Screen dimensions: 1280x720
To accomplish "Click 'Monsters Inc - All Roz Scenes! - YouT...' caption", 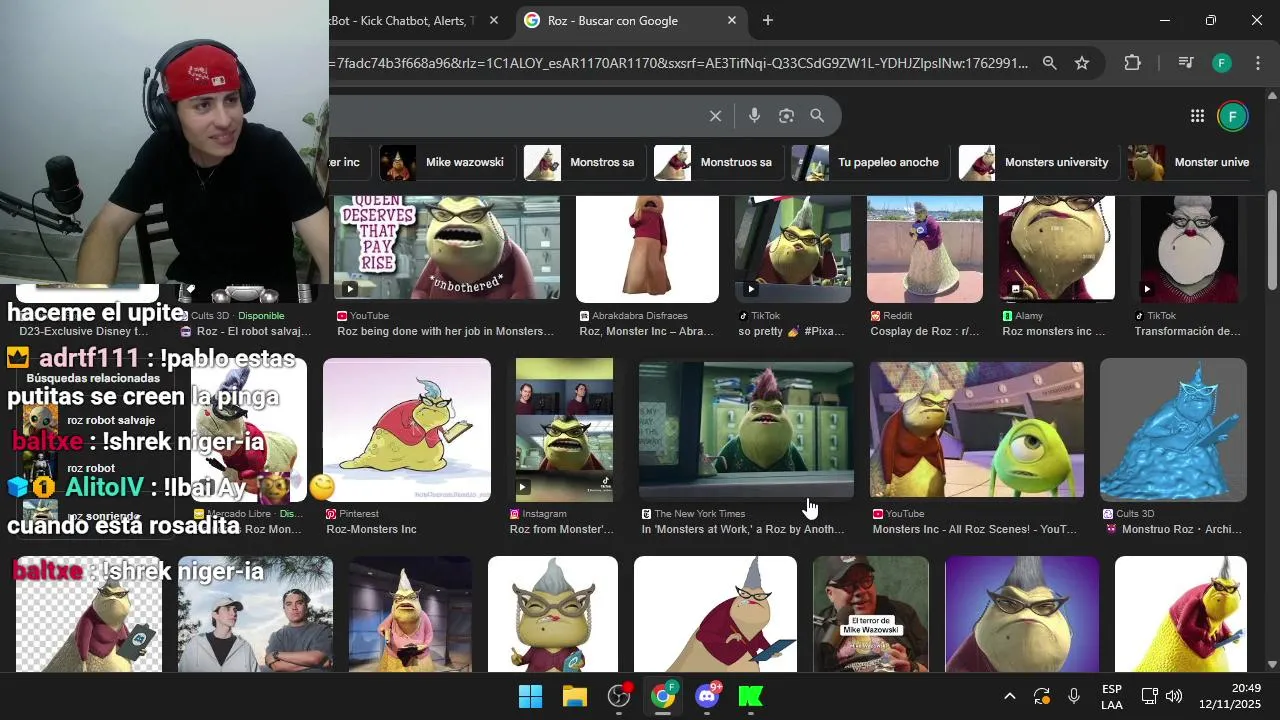I will click(x=975, y=529).
